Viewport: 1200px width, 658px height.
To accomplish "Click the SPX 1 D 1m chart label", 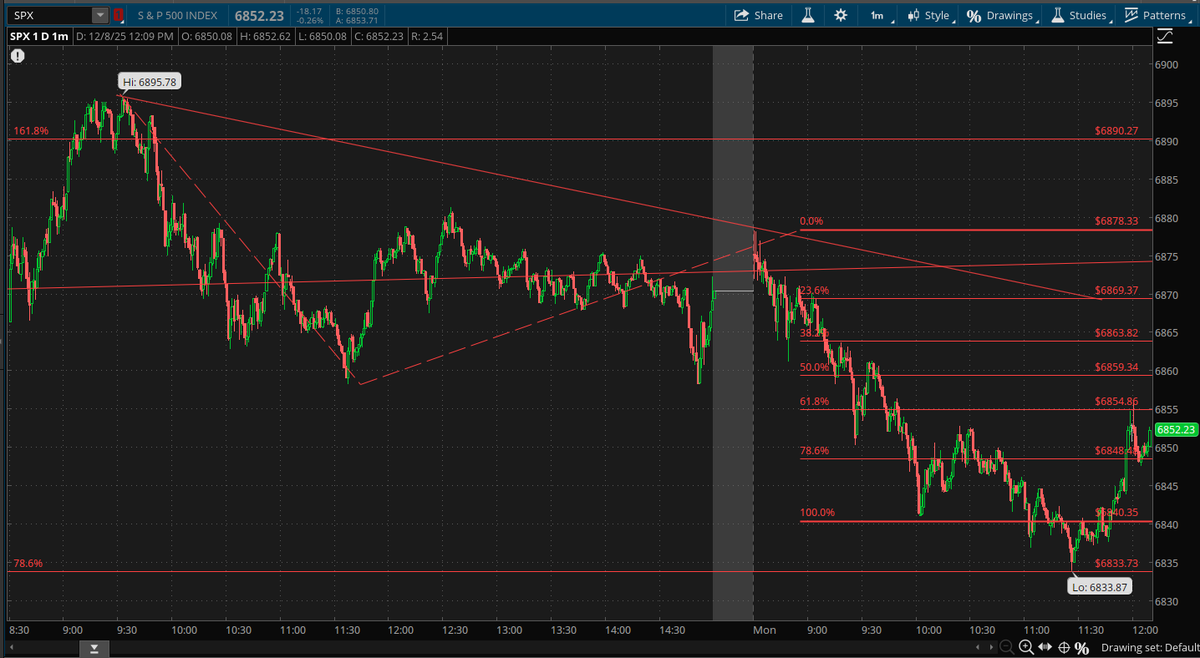I will [41, 36].
